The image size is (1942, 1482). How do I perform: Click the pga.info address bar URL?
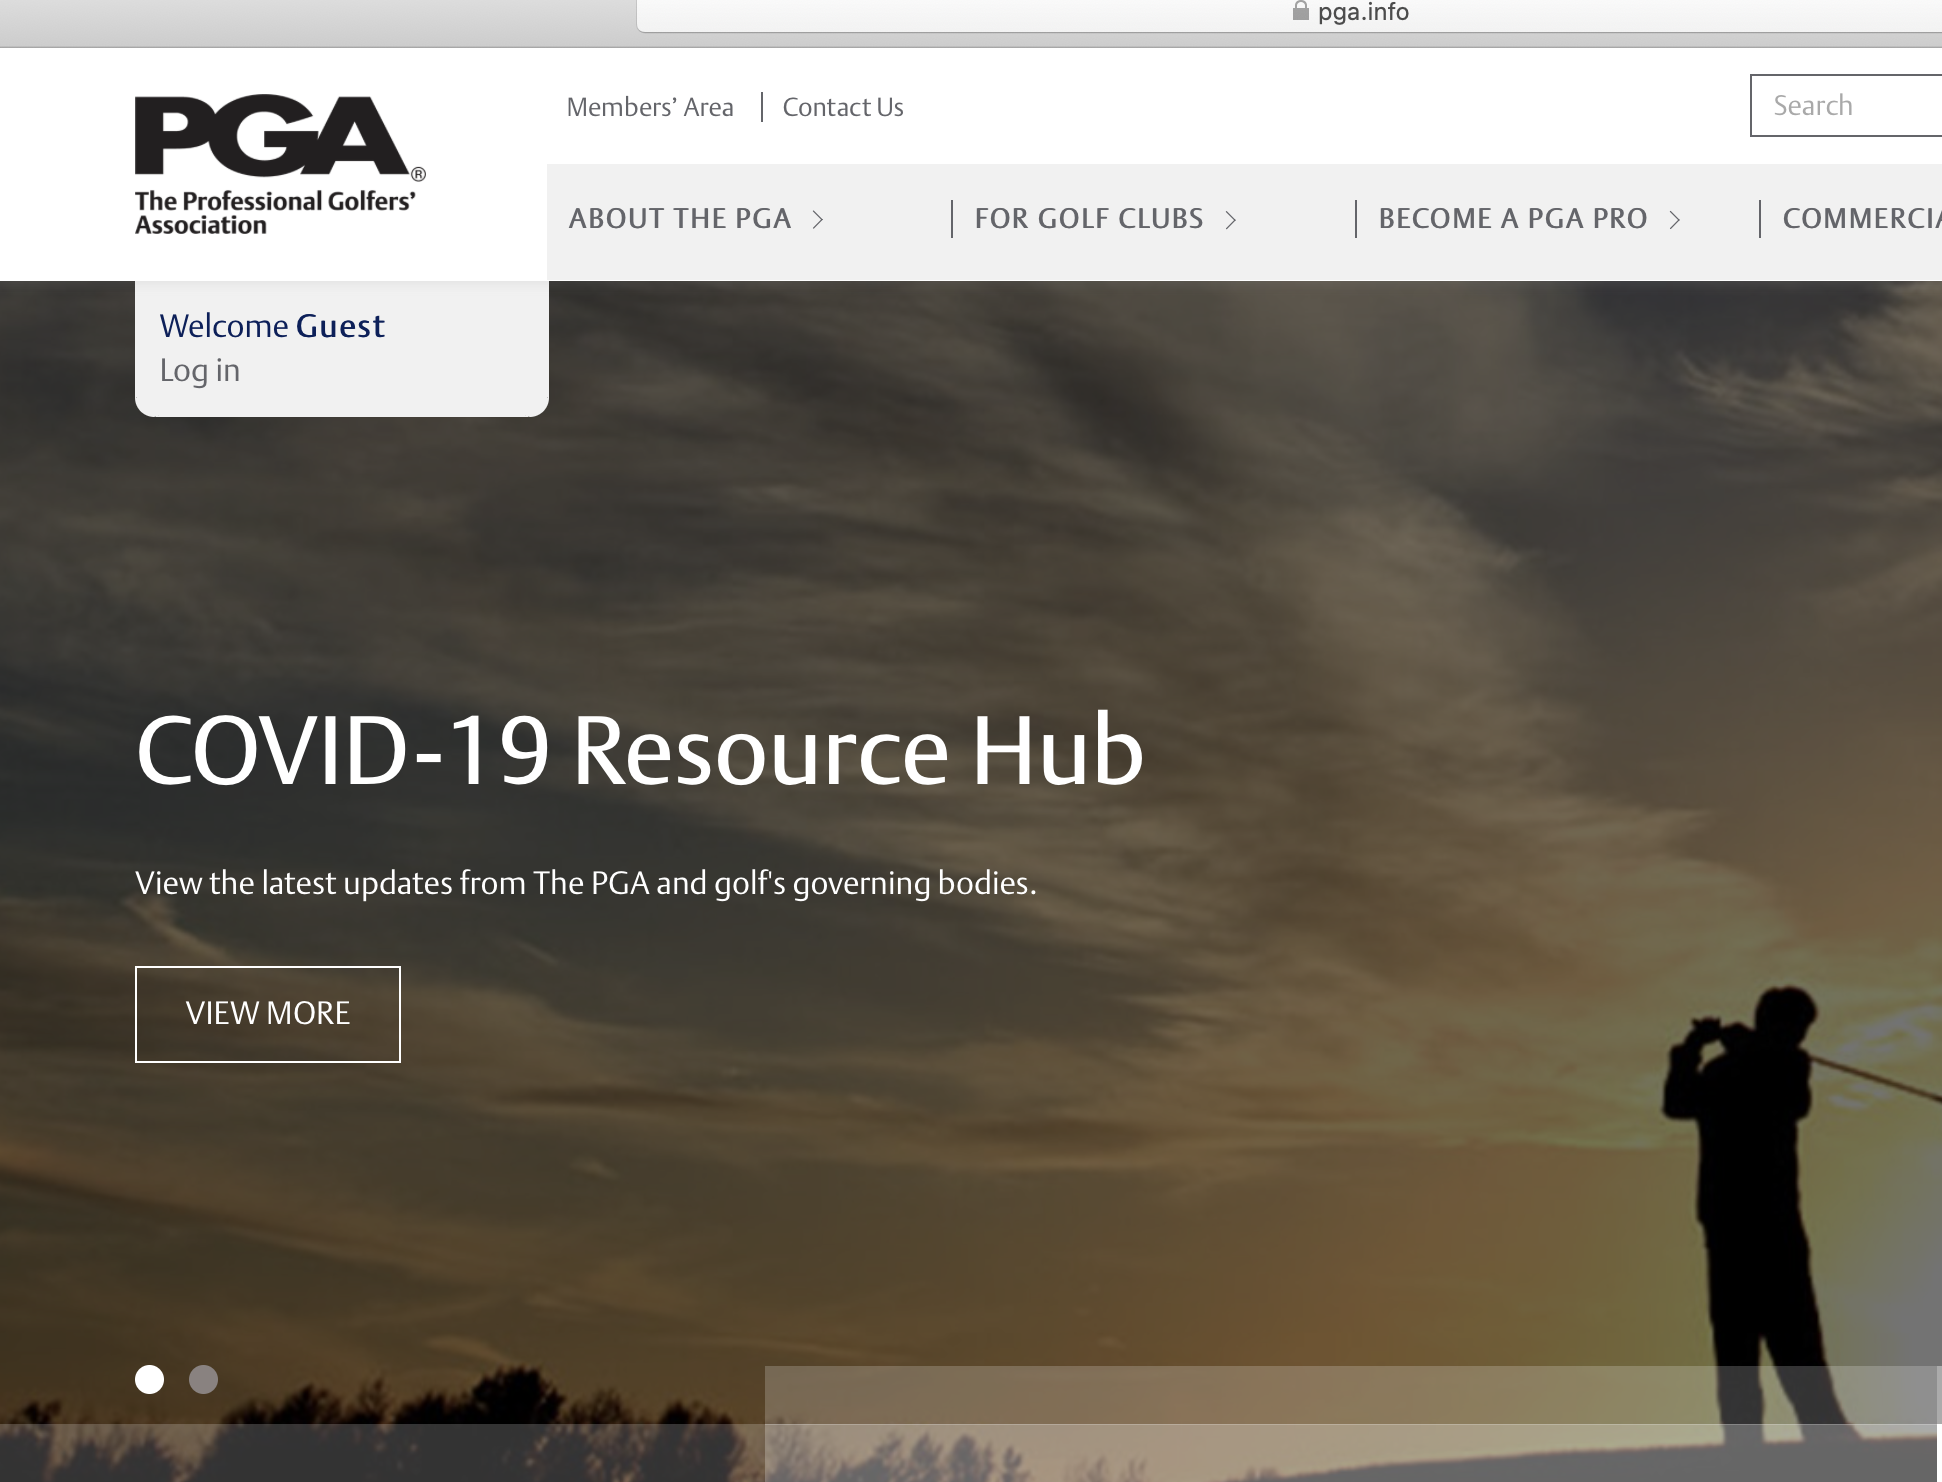[x=1363, y=12]
